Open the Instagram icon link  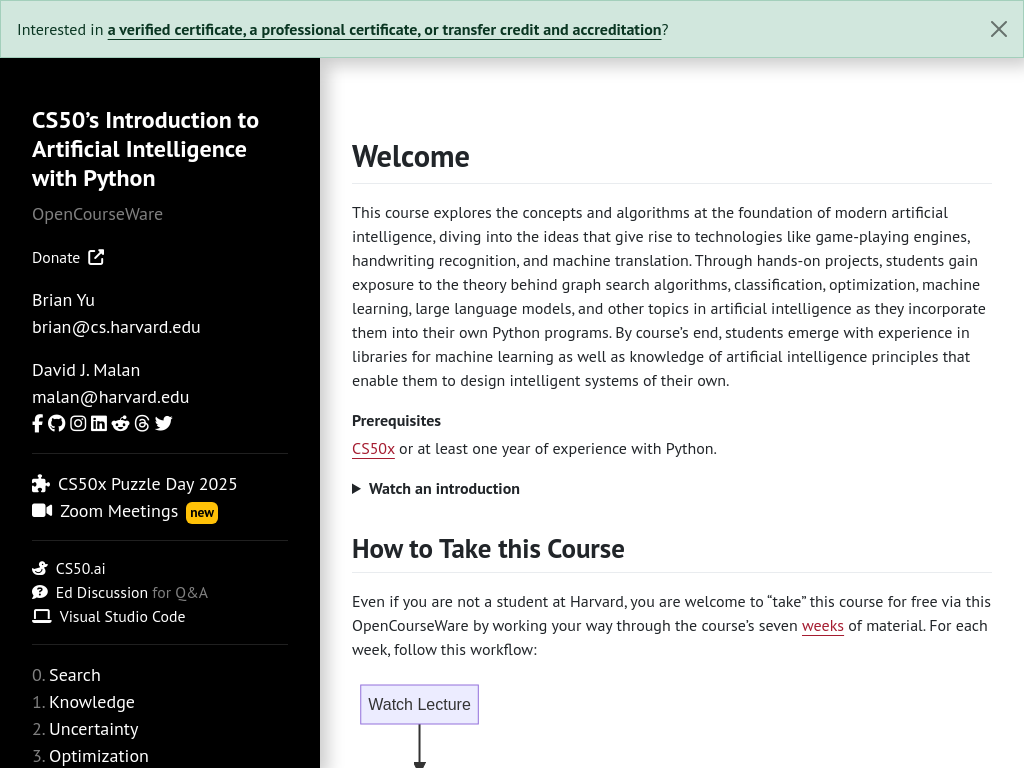[x=78, y=423]
